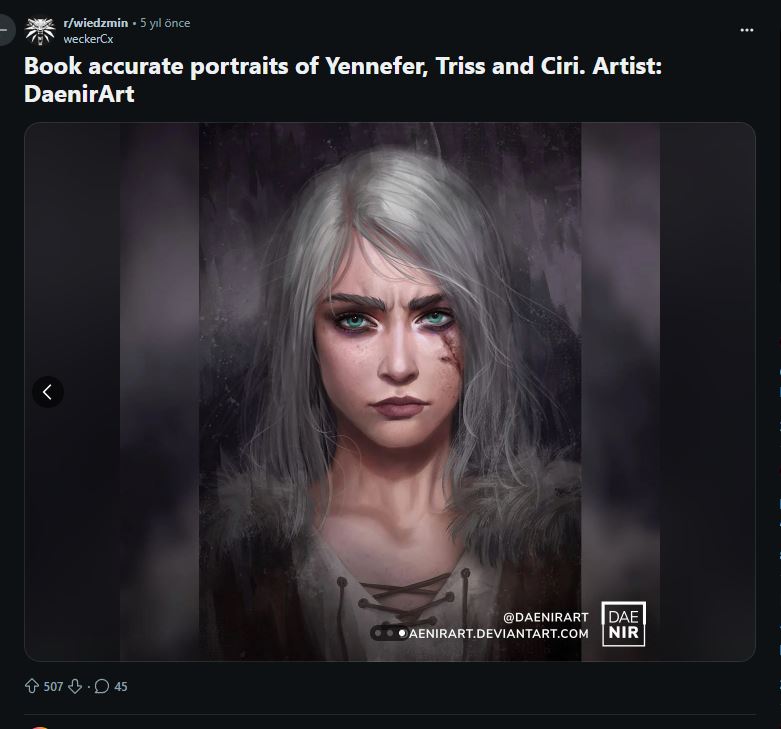
Task: Click the @DAENIRART watermark text
Action: 545,617
